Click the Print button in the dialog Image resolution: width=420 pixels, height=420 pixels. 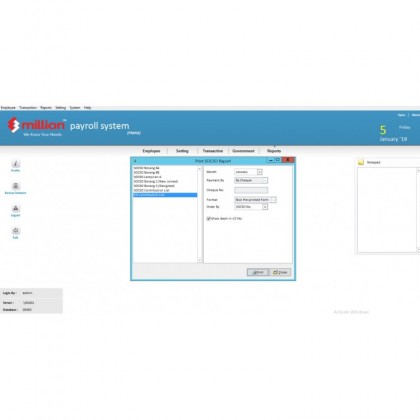[x=258, y=272]
